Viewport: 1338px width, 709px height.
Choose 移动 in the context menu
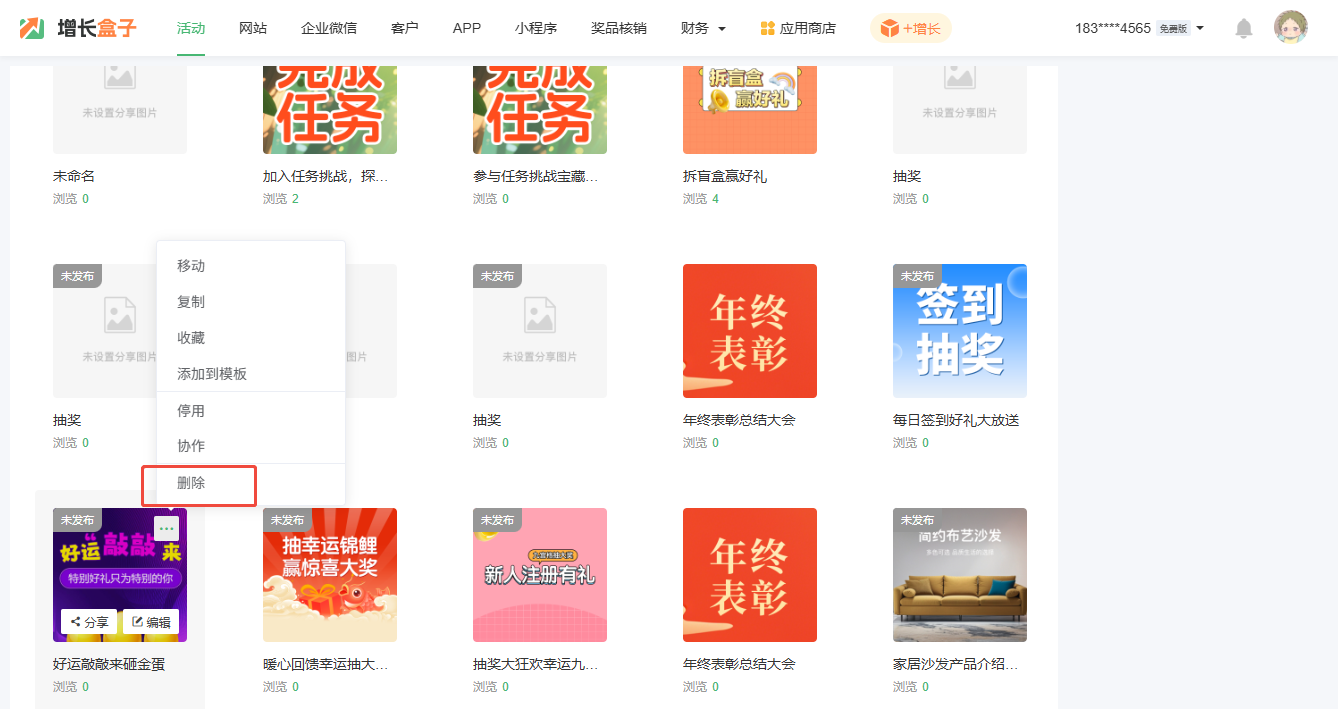pyautogui.click(x=251, y=266)
